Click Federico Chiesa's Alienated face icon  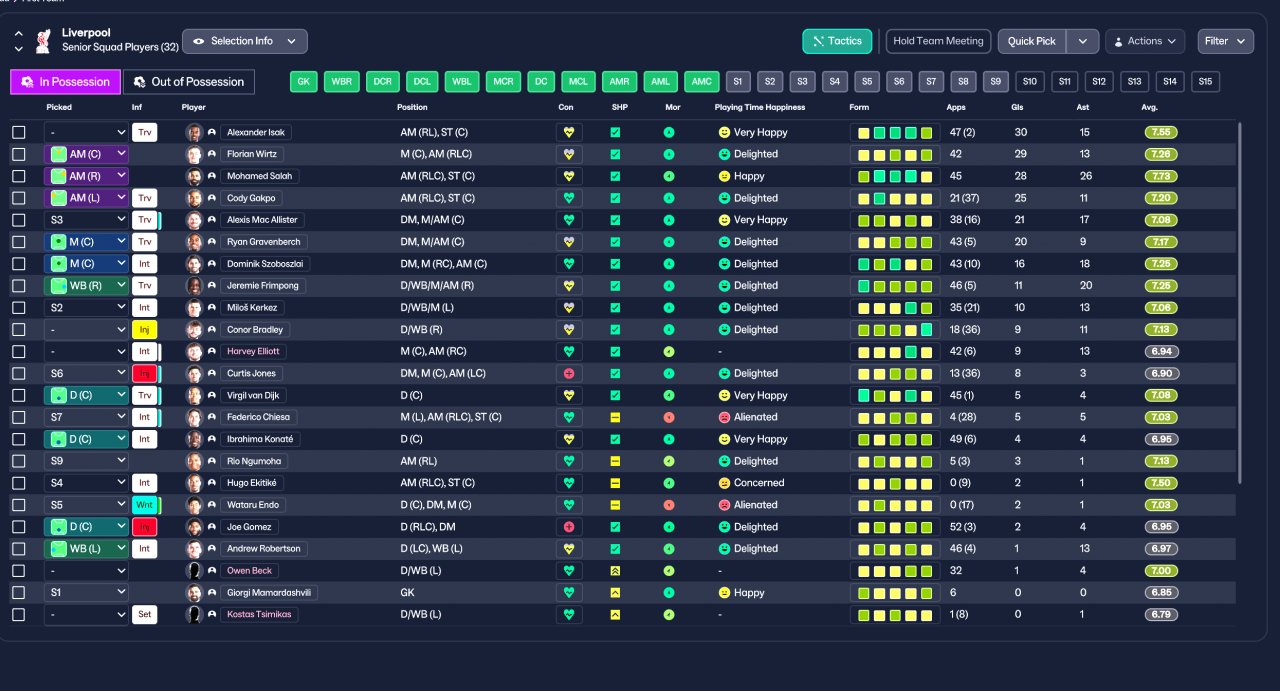pyautogui.click(x=724, y=417)
